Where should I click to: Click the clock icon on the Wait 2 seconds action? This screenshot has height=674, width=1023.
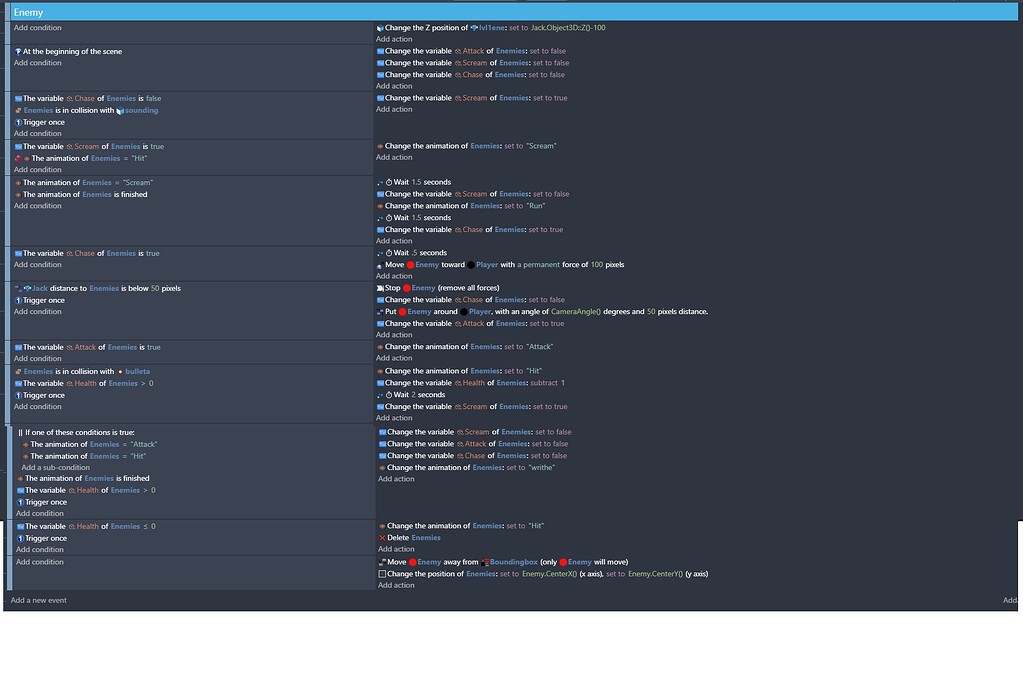tap(389, 394)
